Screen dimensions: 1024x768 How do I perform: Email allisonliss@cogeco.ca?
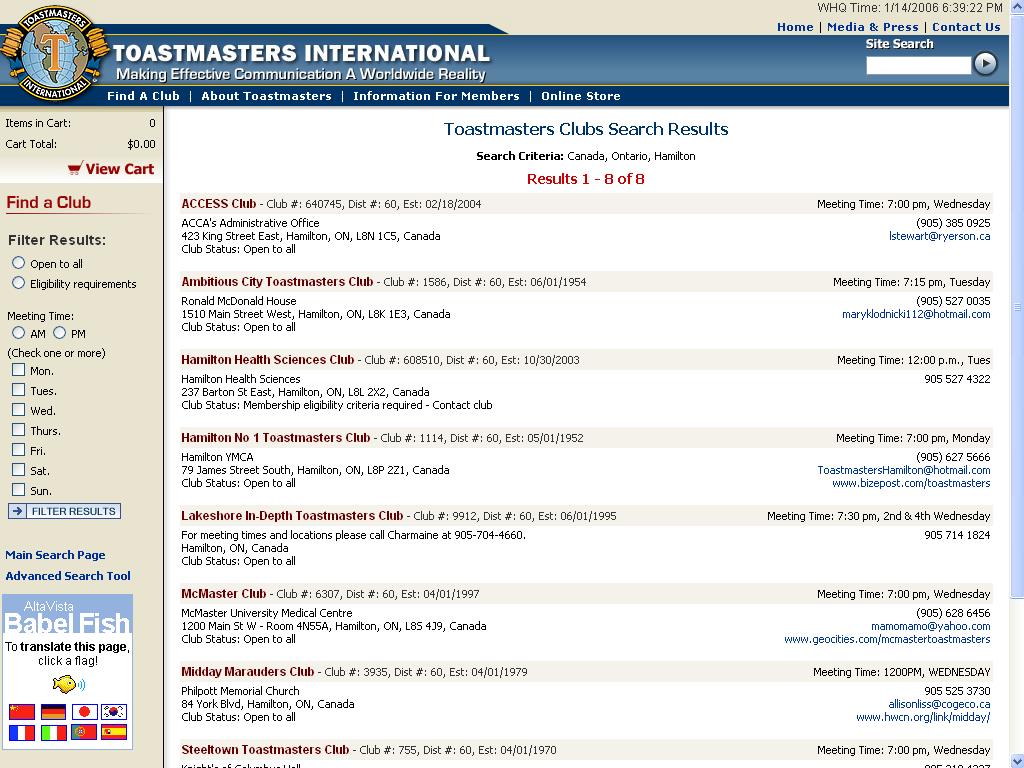click(939, 704)
